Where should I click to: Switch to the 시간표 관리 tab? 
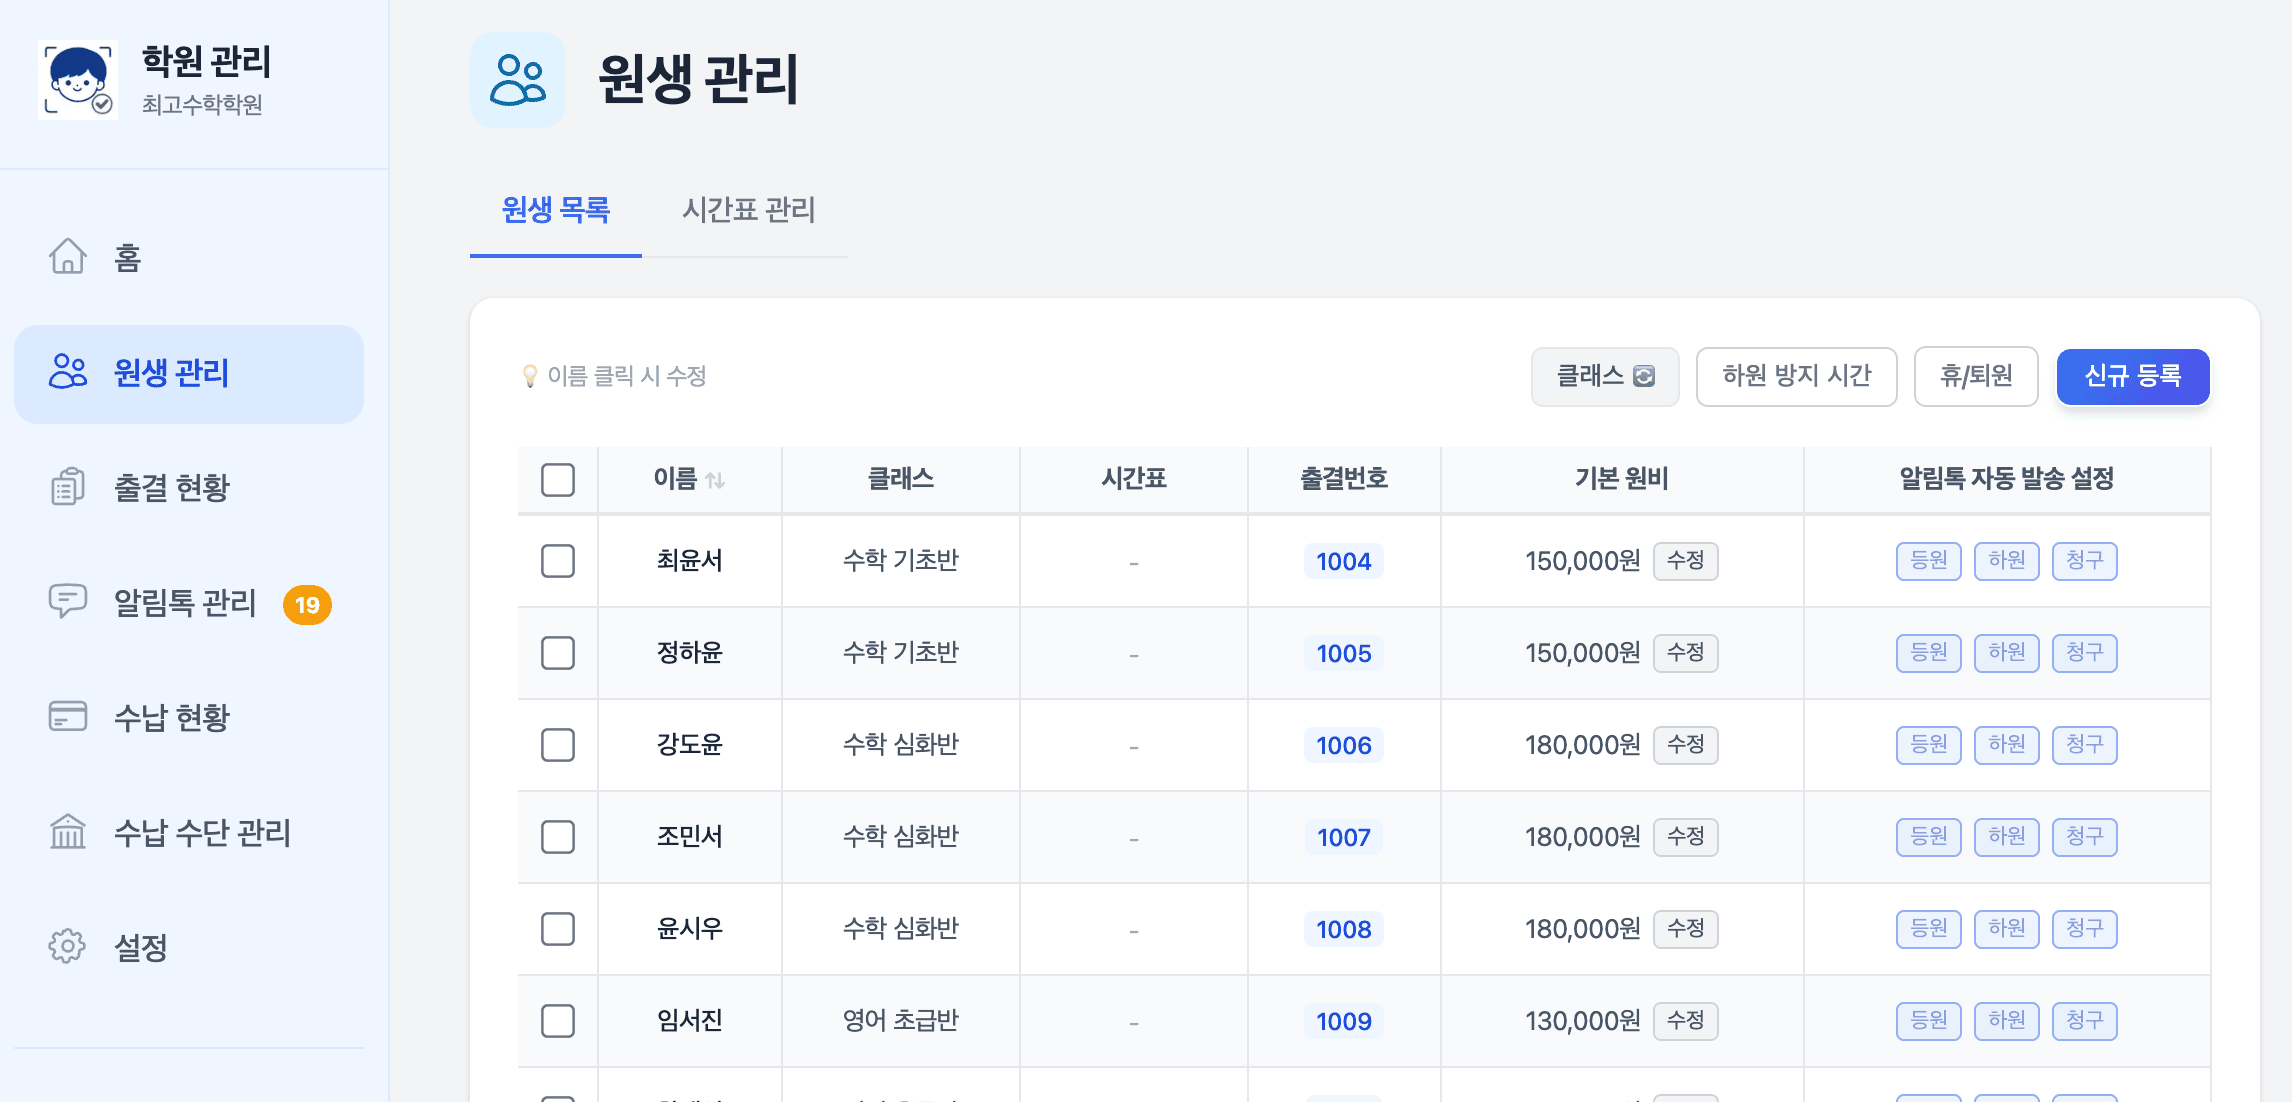point(748,211)
